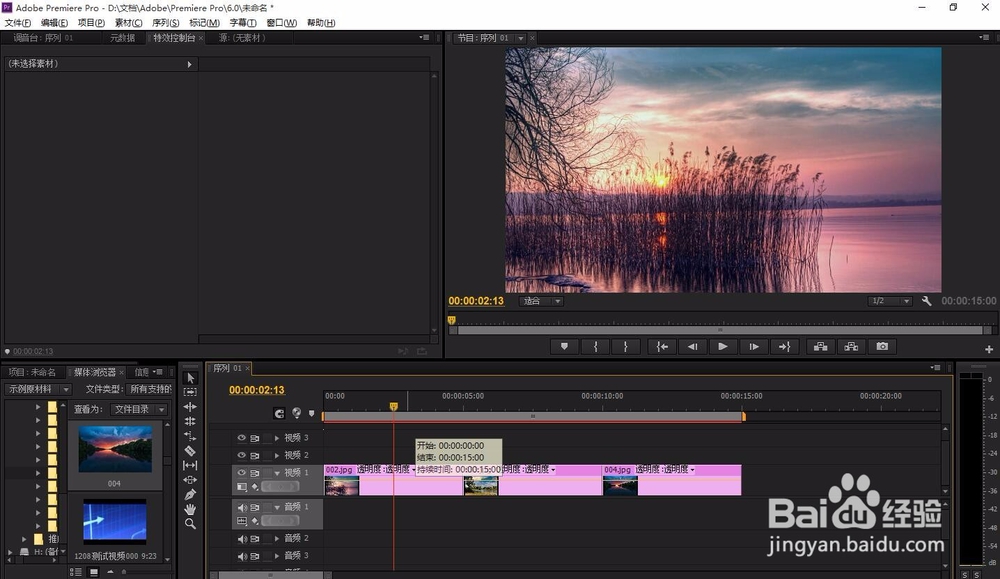This screenshot has height=579, width=1000.
Task: Toggle sync lock on 视频 3 track
Action: click(x=254, y=438)
